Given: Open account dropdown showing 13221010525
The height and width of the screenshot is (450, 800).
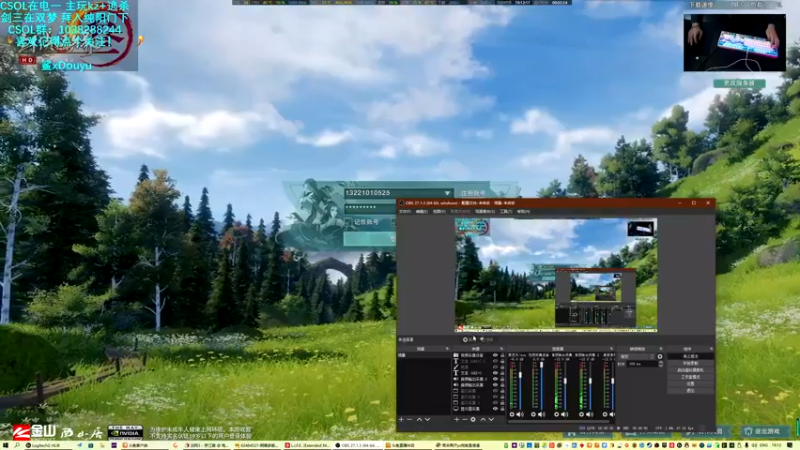Looking at the screenshot, I should point(447,193).
